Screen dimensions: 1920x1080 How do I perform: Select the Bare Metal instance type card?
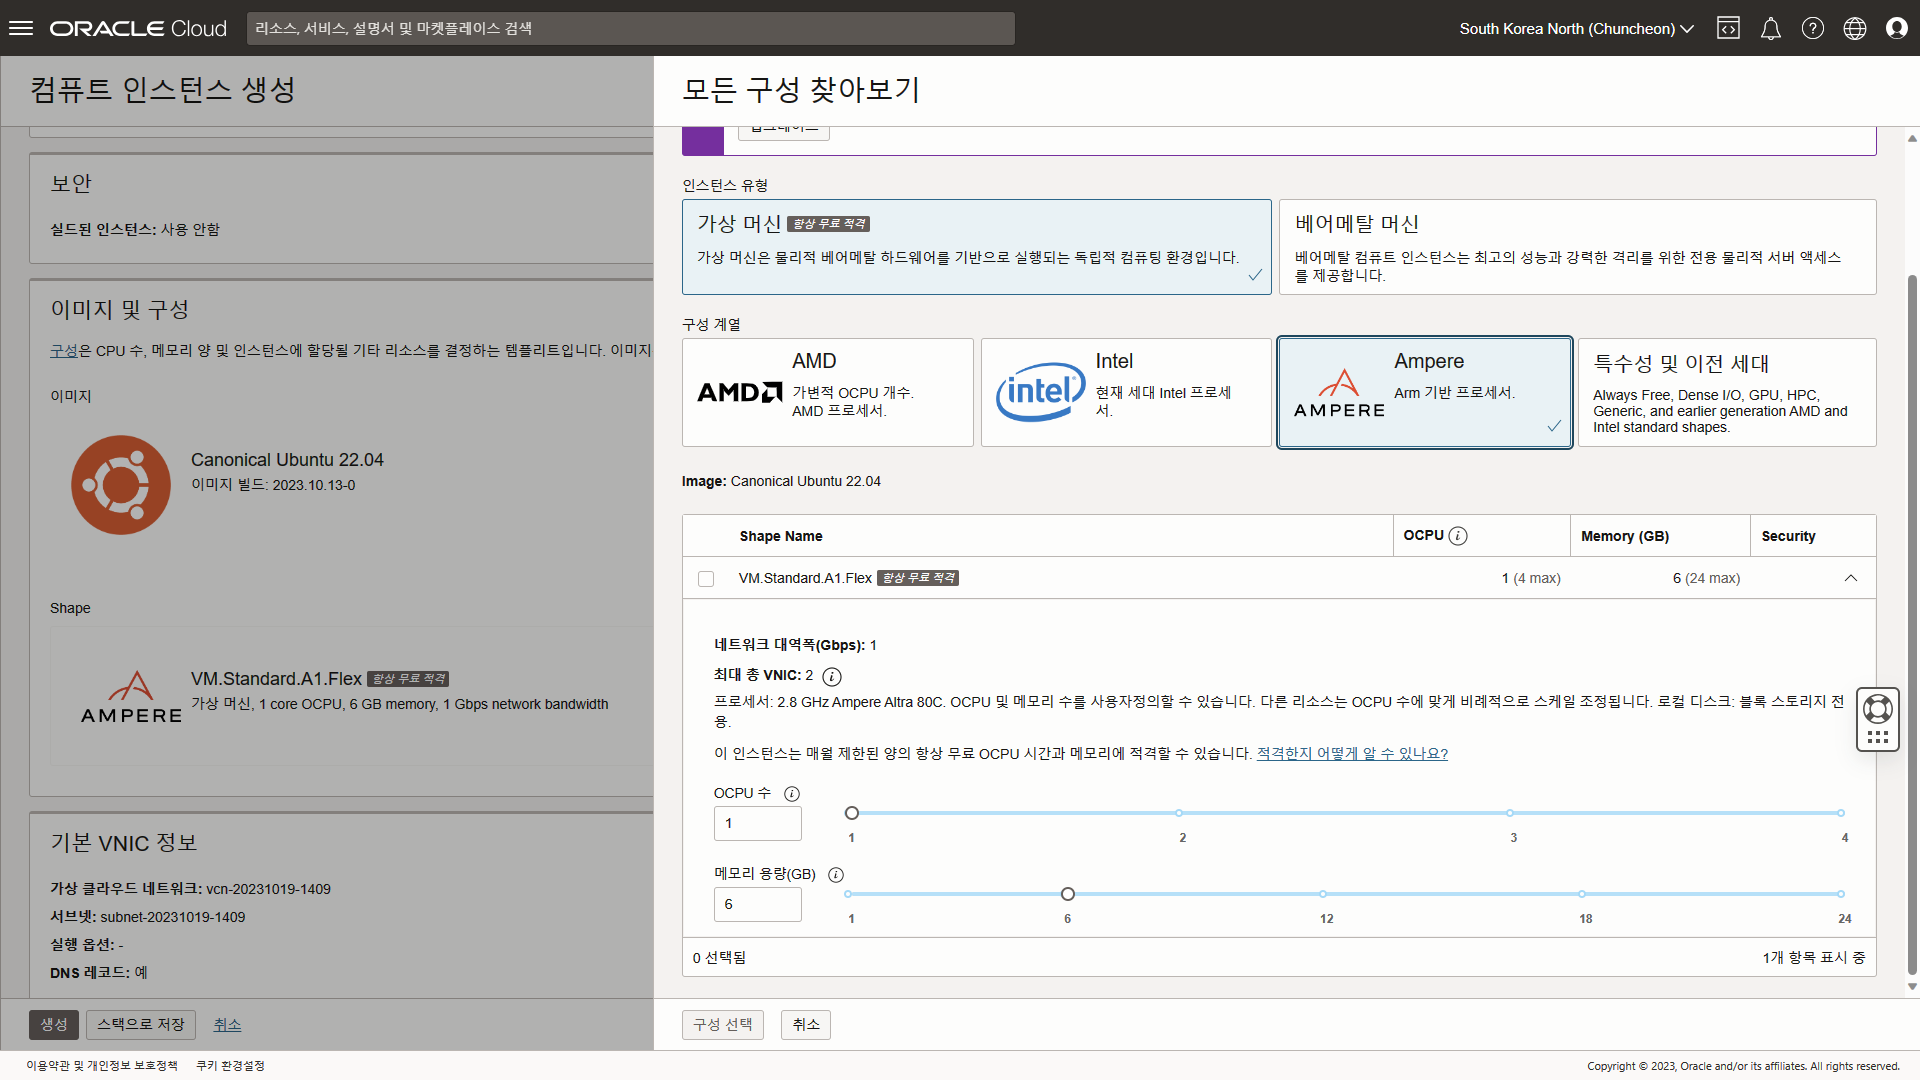coord(1577,247)
